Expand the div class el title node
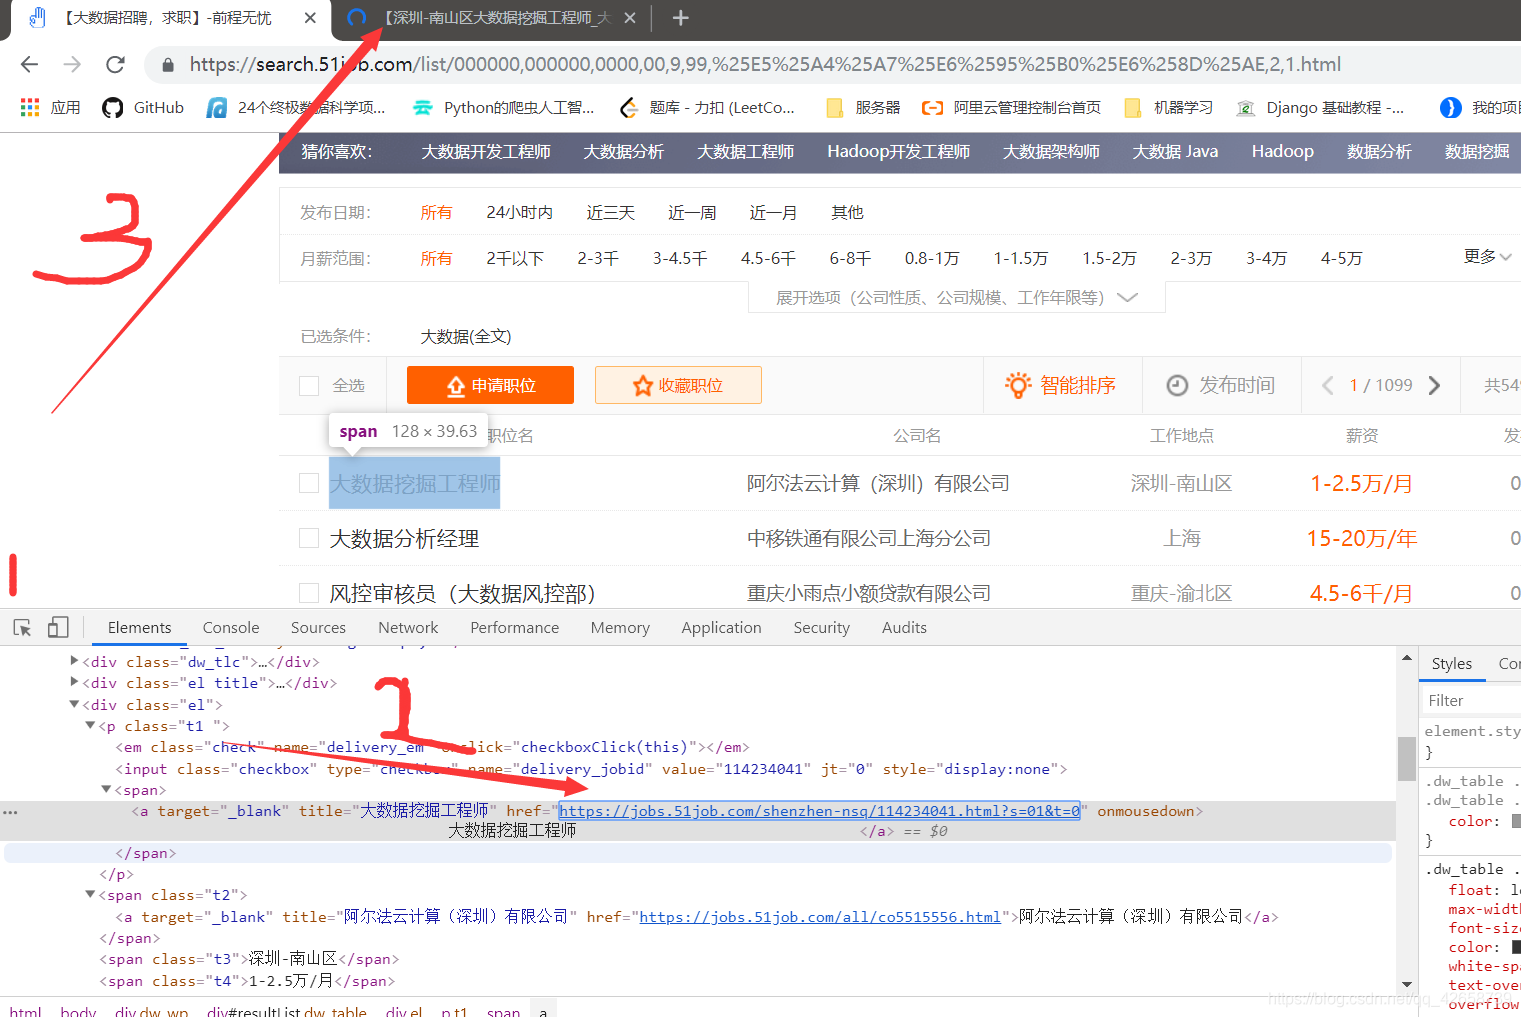 [74, 681]
